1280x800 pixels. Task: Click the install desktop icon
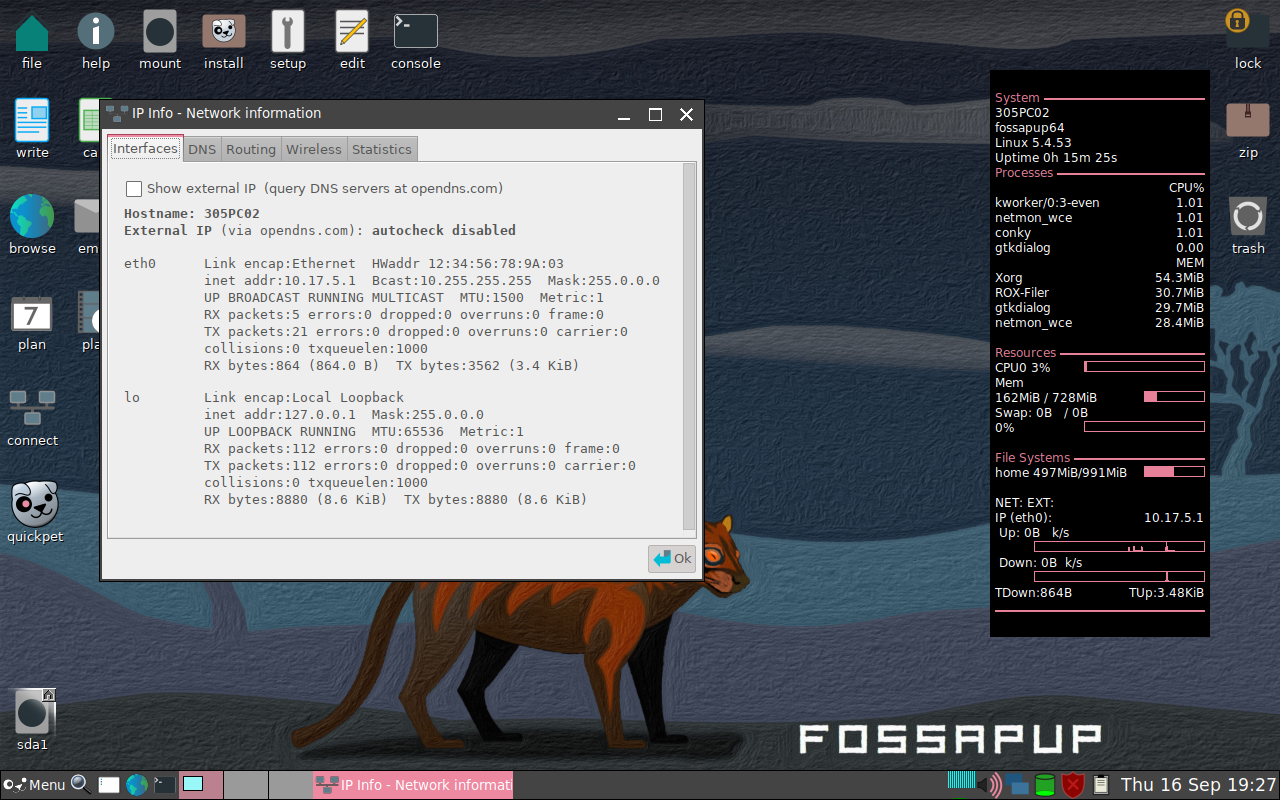(224, 32)
